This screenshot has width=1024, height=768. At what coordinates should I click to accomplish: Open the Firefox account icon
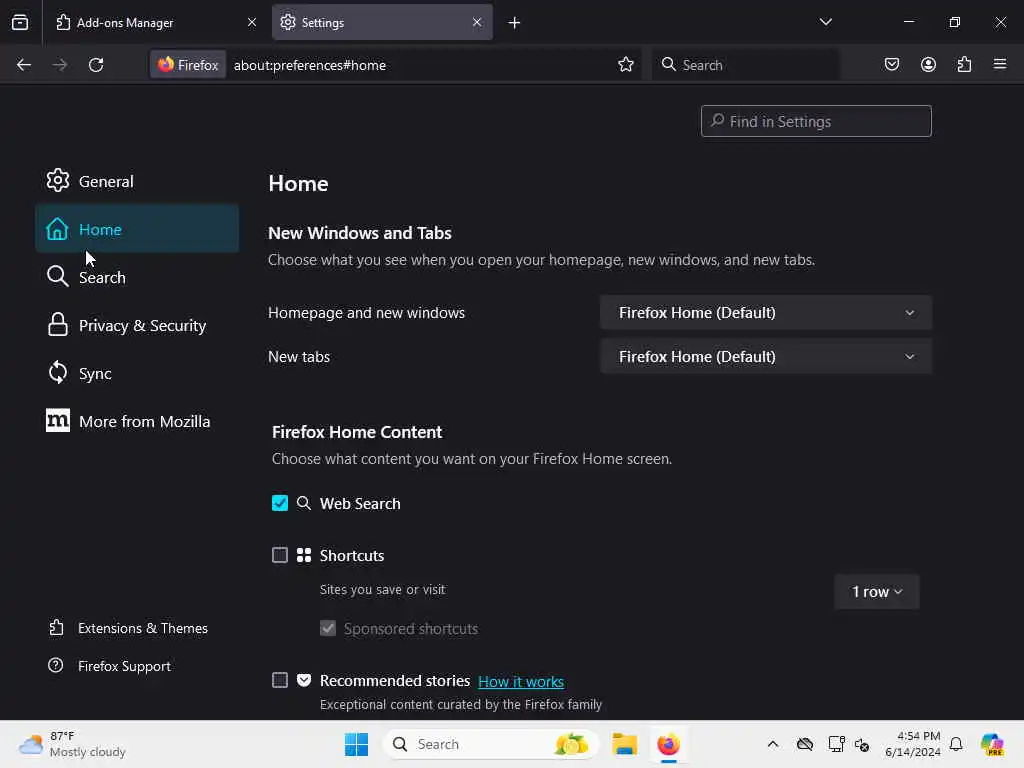click(928, 65)
